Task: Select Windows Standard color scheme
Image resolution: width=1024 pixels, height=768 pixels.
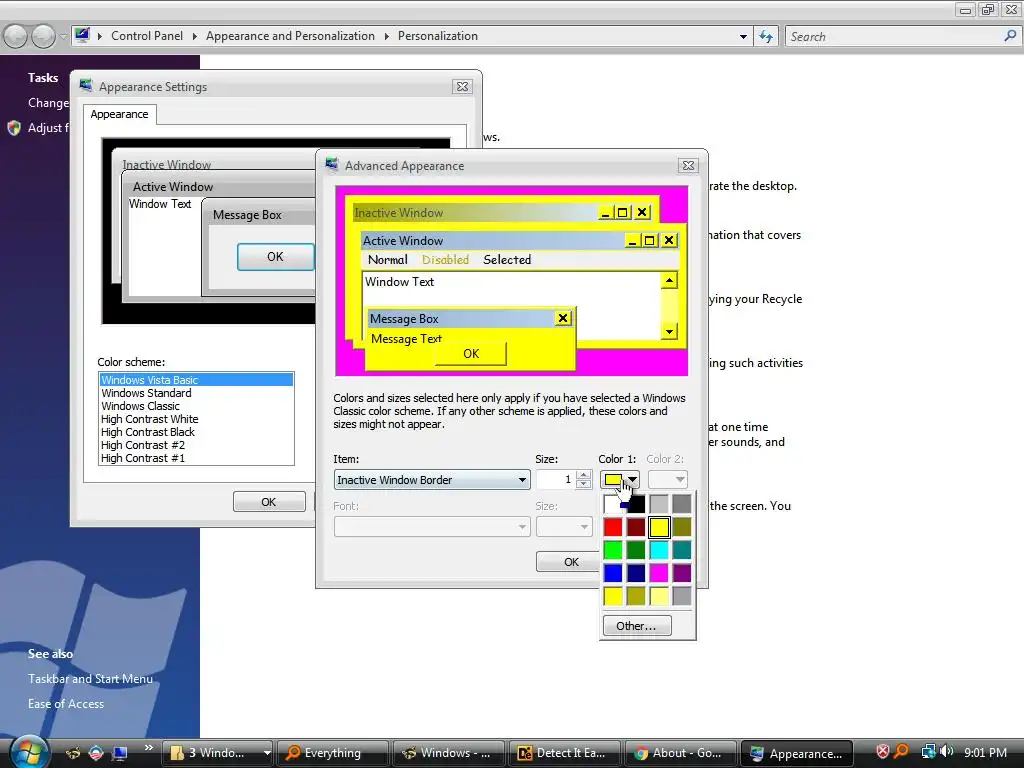Action: point(196,393)
